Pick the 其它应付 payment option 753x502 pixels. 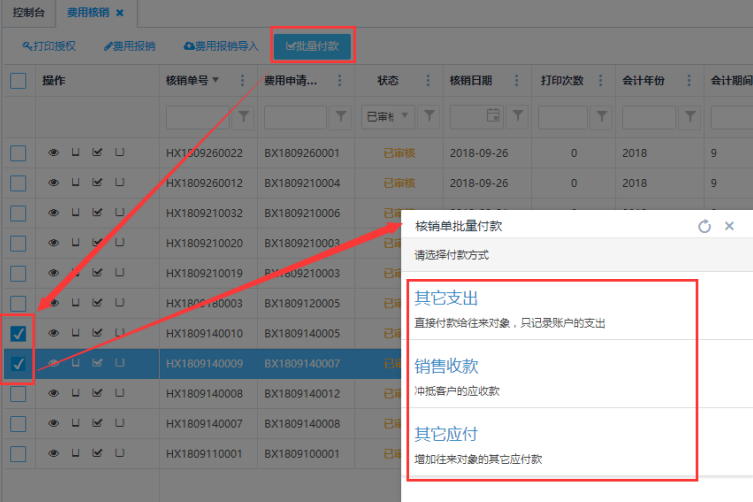point(446,434)
